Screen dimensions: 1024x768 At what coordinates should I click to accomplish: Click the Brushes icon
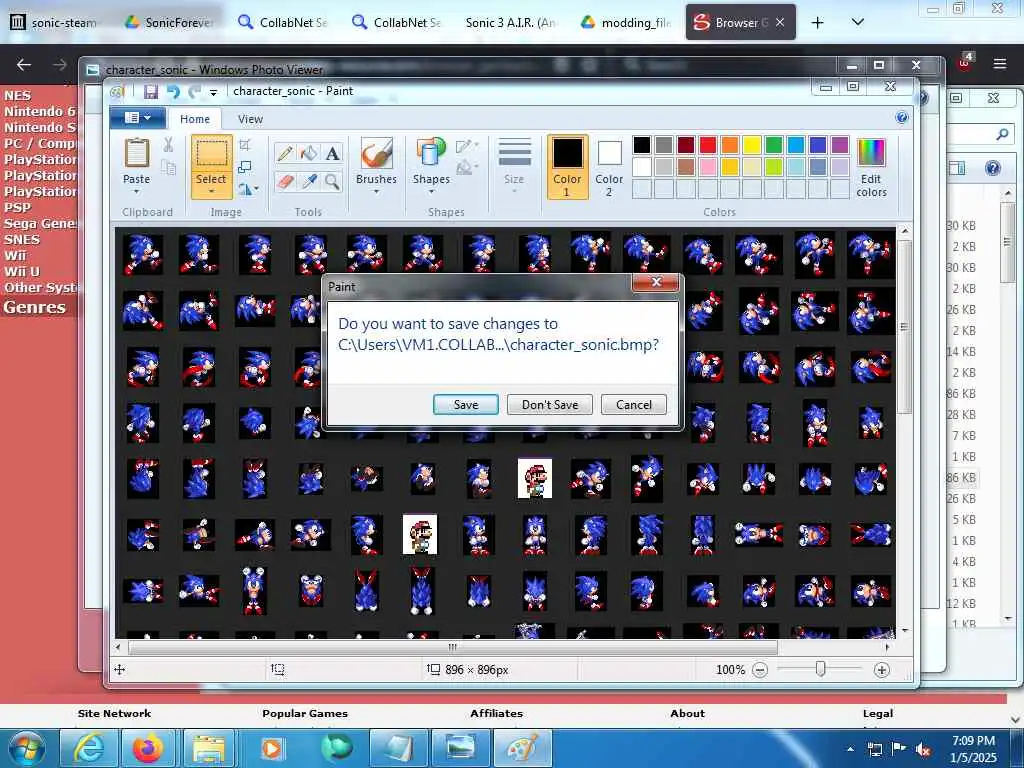377,153
